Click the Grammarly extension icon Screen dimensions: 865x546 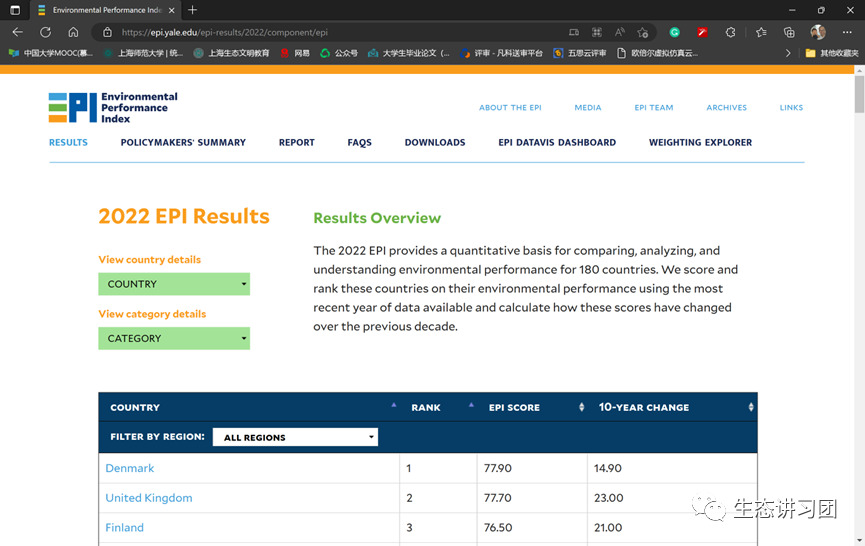pyautogui.click(x=674, y=33)
